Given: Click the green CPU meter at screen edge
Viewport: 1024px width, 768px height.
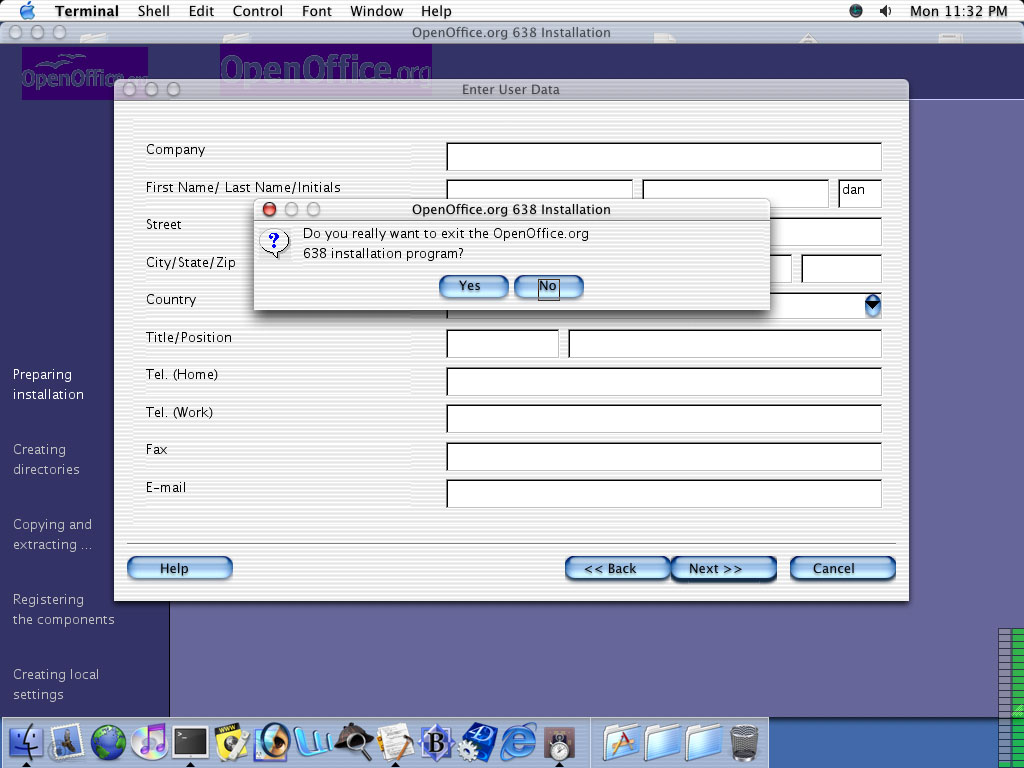Looking at the screenshot, I should tap(1011, 697).
